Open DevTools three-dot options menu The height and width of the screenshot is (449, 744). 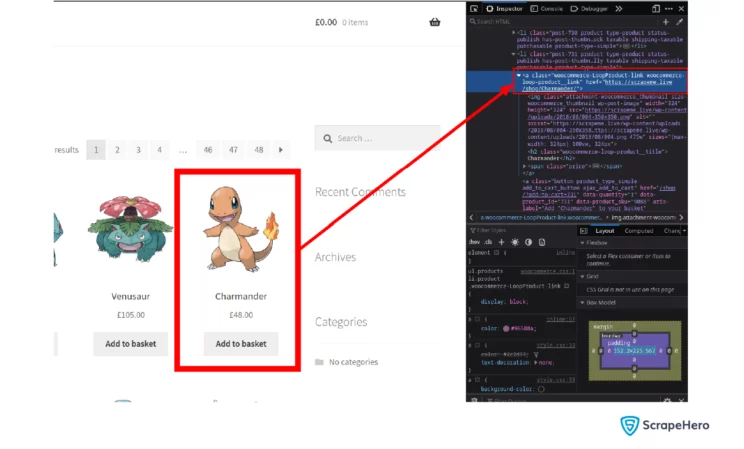pyautogui.click(x=669, y=9)
